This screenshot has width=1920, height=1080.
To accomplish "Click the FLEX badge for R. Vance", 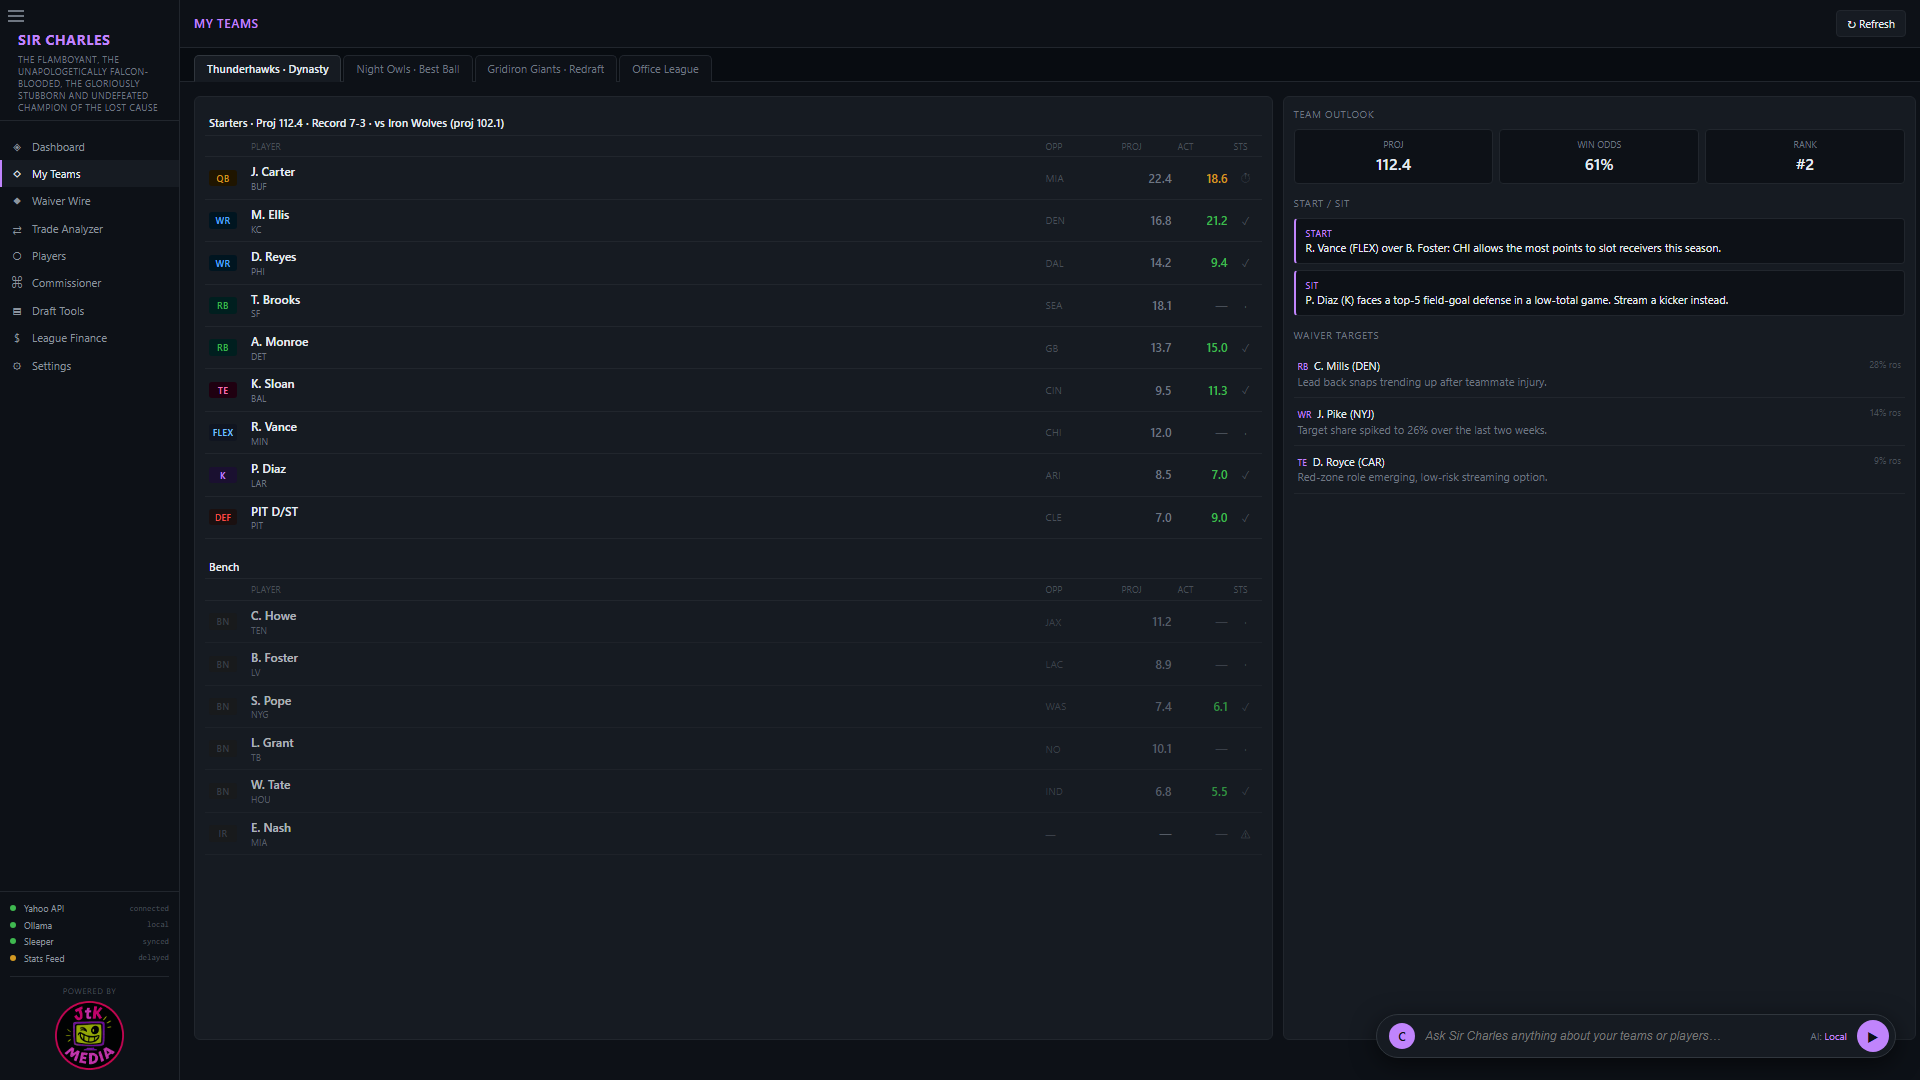I will (x=223, y=433).
